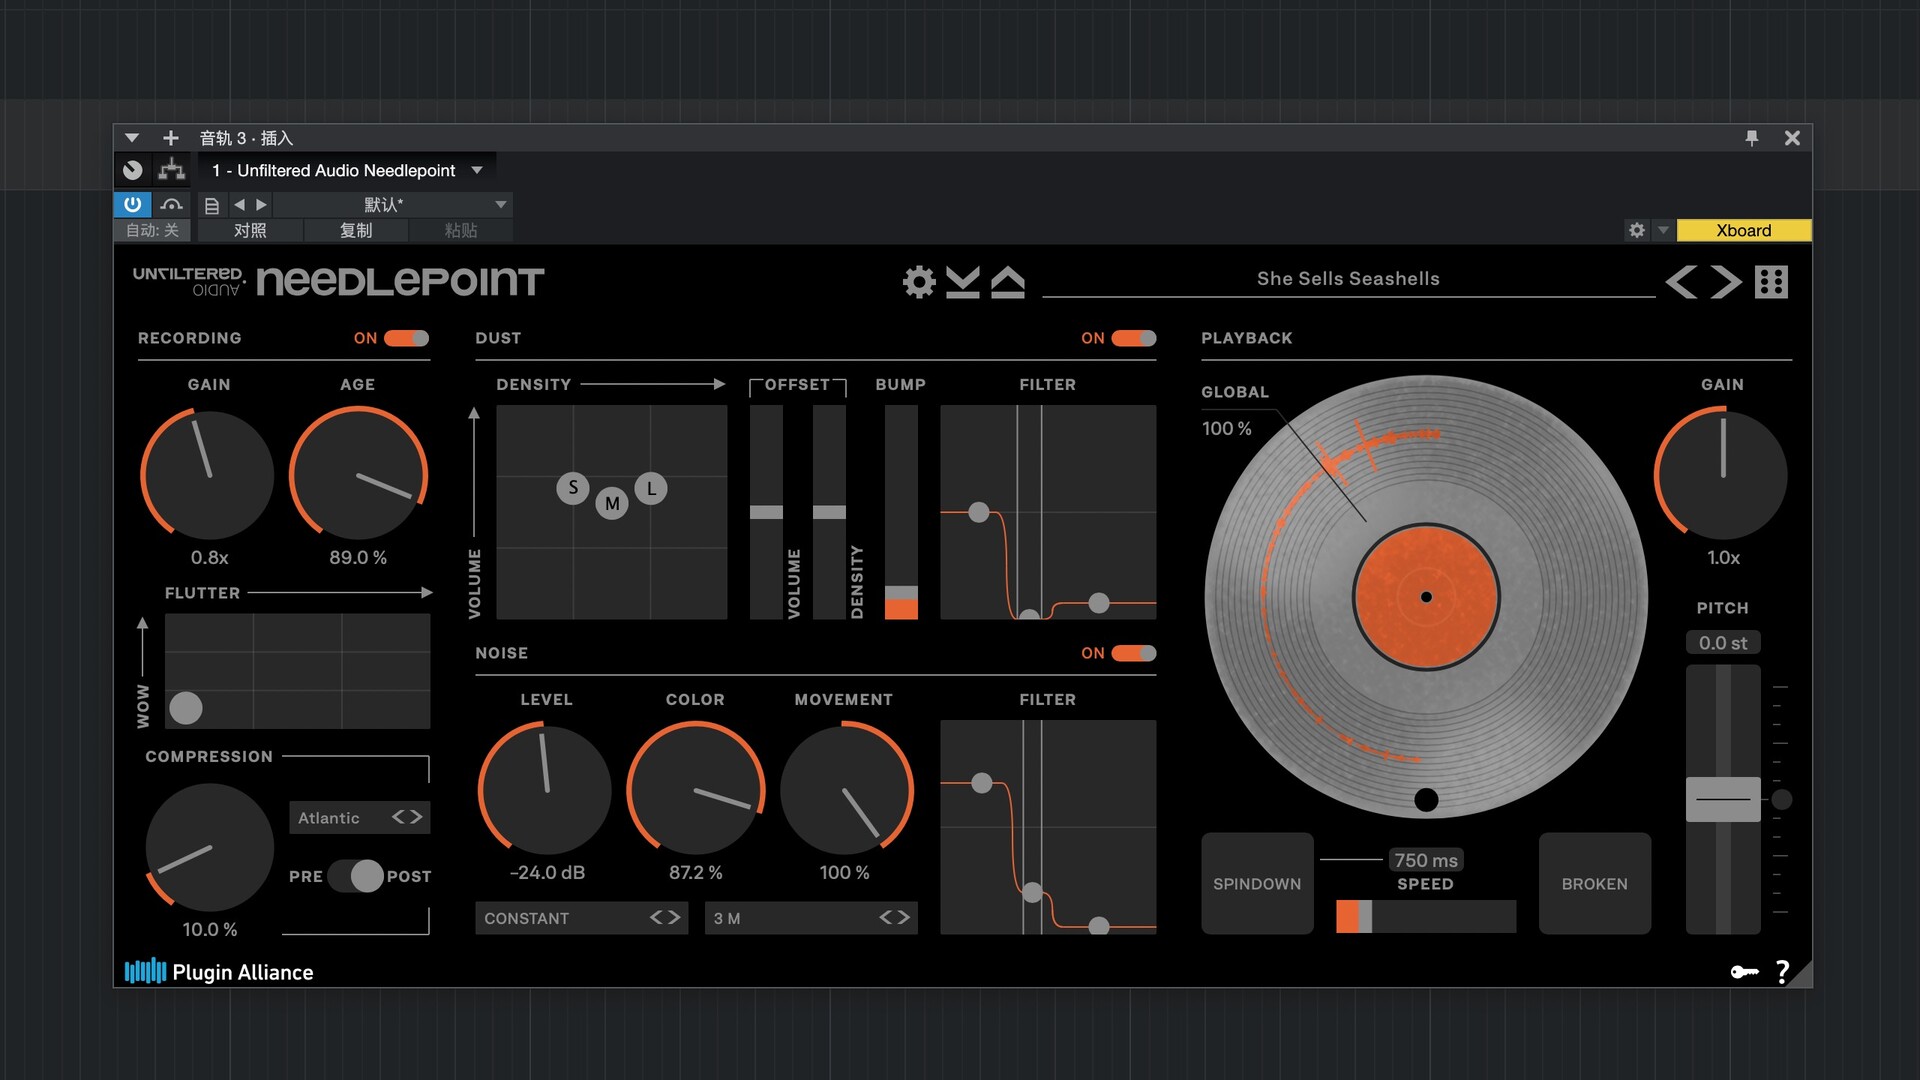Image resolution: width=1920 pixels, height=1080 pixels.
Task: Click the offset DENSITY slider handle
Action: click(x=829, y=512)
